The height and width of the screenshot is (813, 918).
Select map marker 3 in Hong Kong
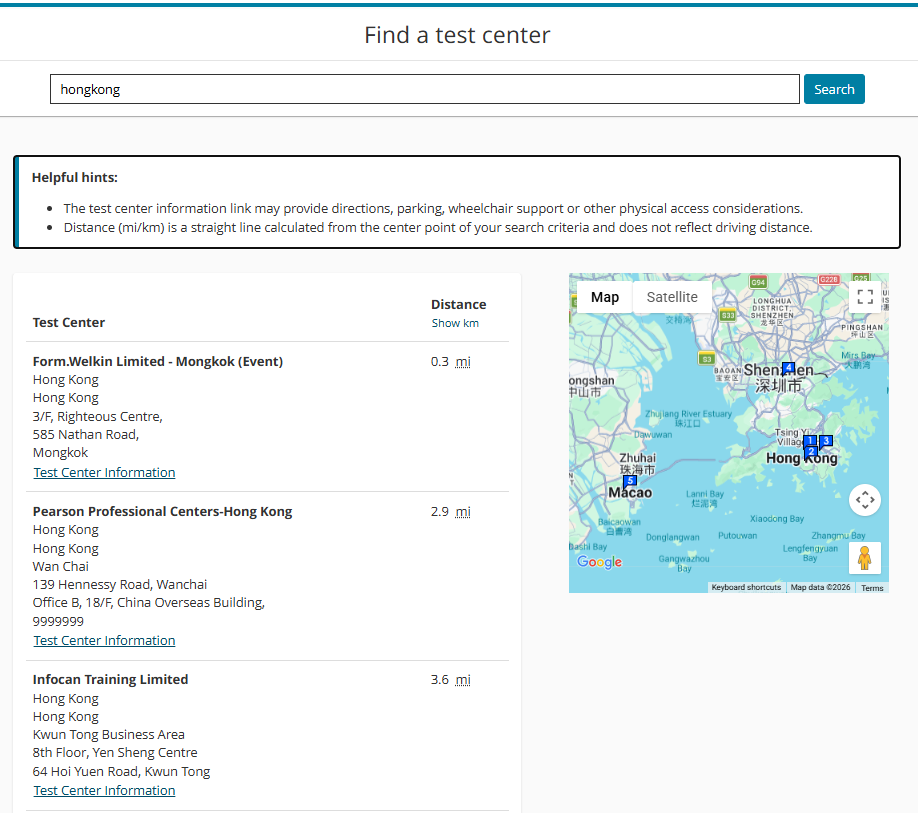[x=825, y=441]
